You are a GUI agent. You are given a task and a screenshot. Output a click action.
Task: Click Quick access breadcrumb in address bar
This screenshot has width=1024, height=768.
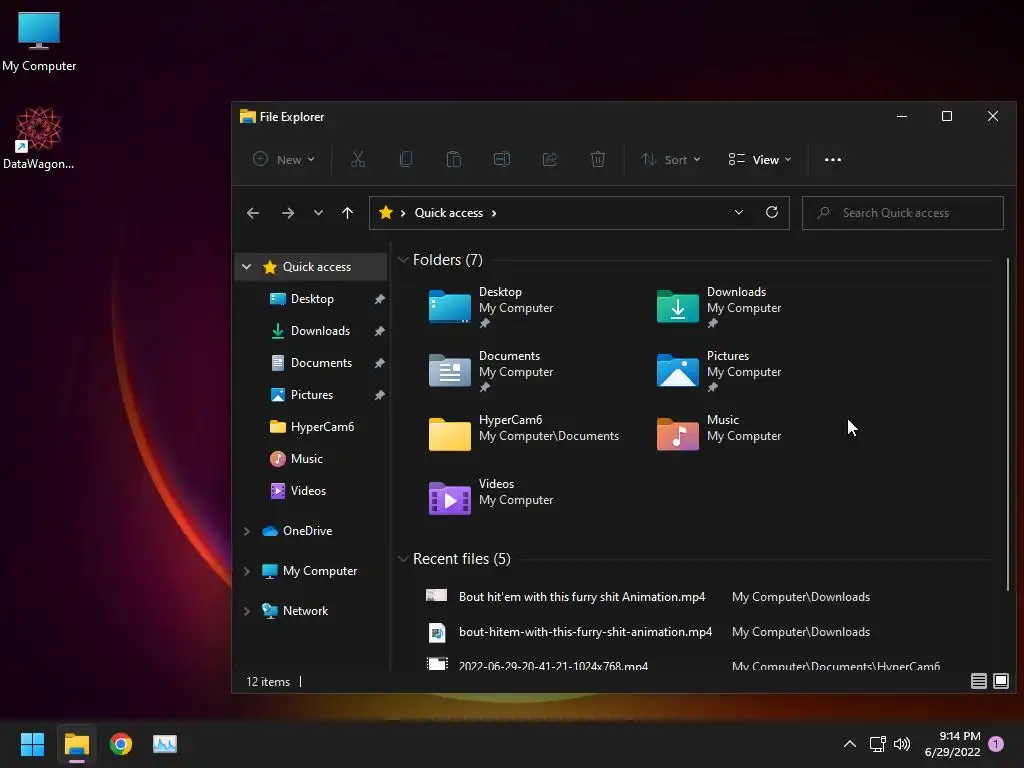coord(449,213)
